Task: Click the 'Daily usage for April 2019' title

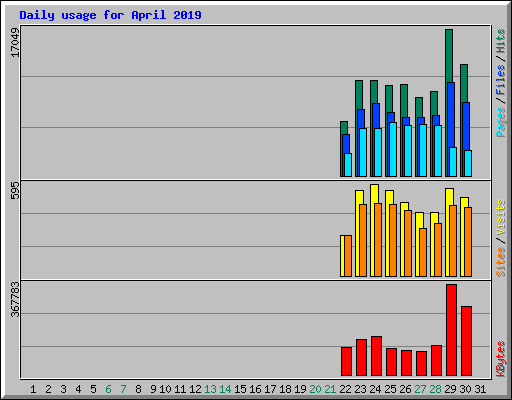Action: click(110, 15)
